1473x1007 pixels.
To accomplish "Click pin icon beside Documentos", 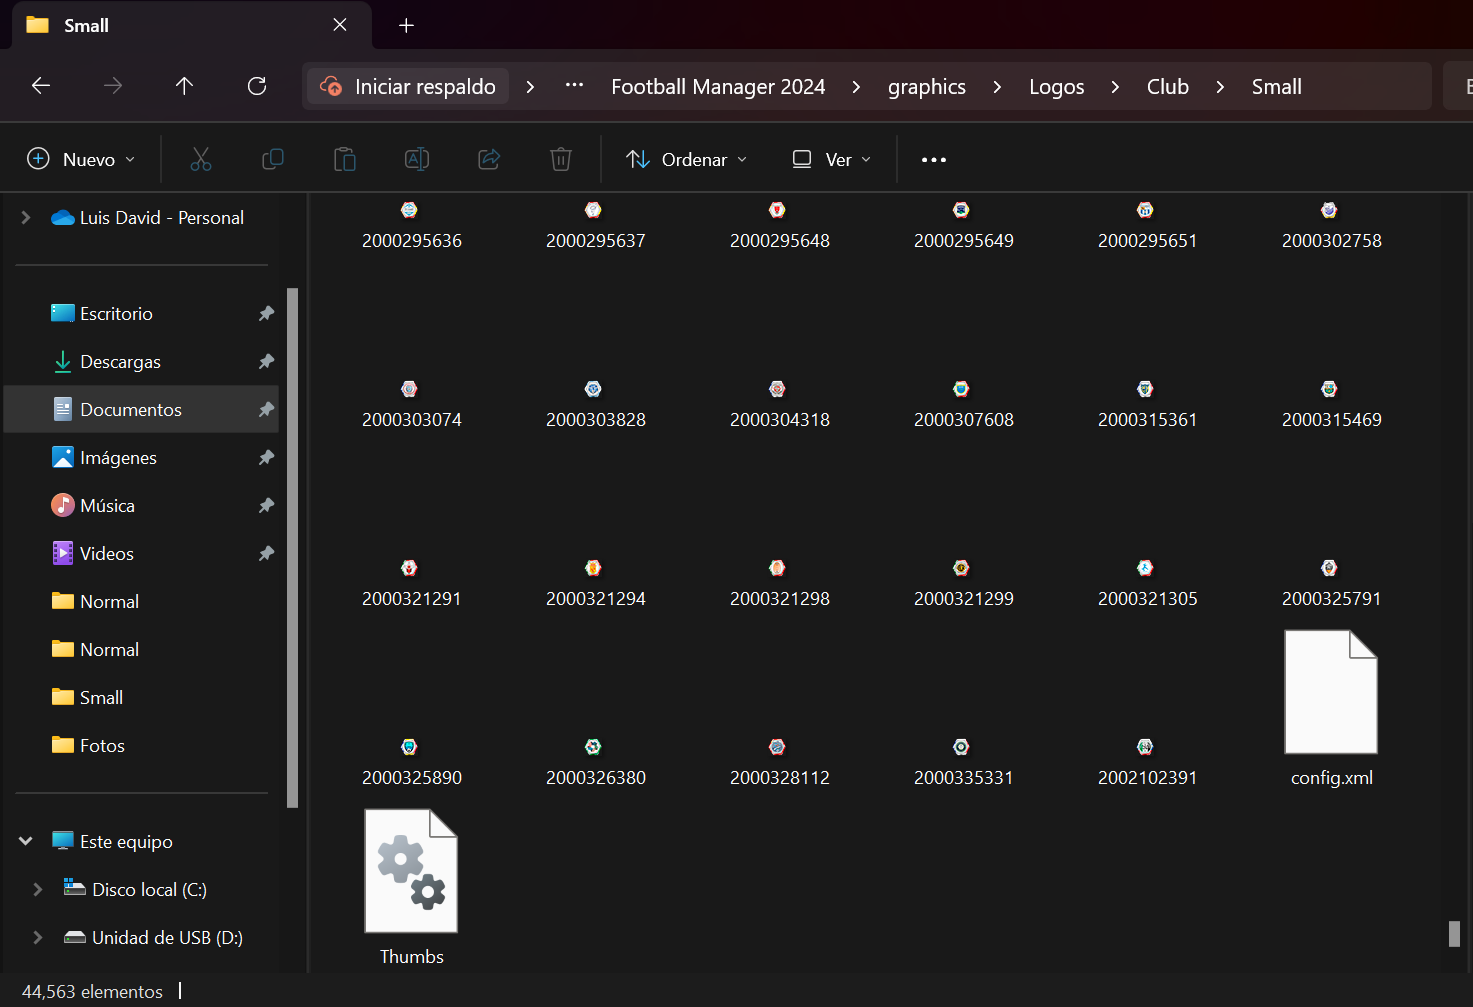I will (266, 409).
